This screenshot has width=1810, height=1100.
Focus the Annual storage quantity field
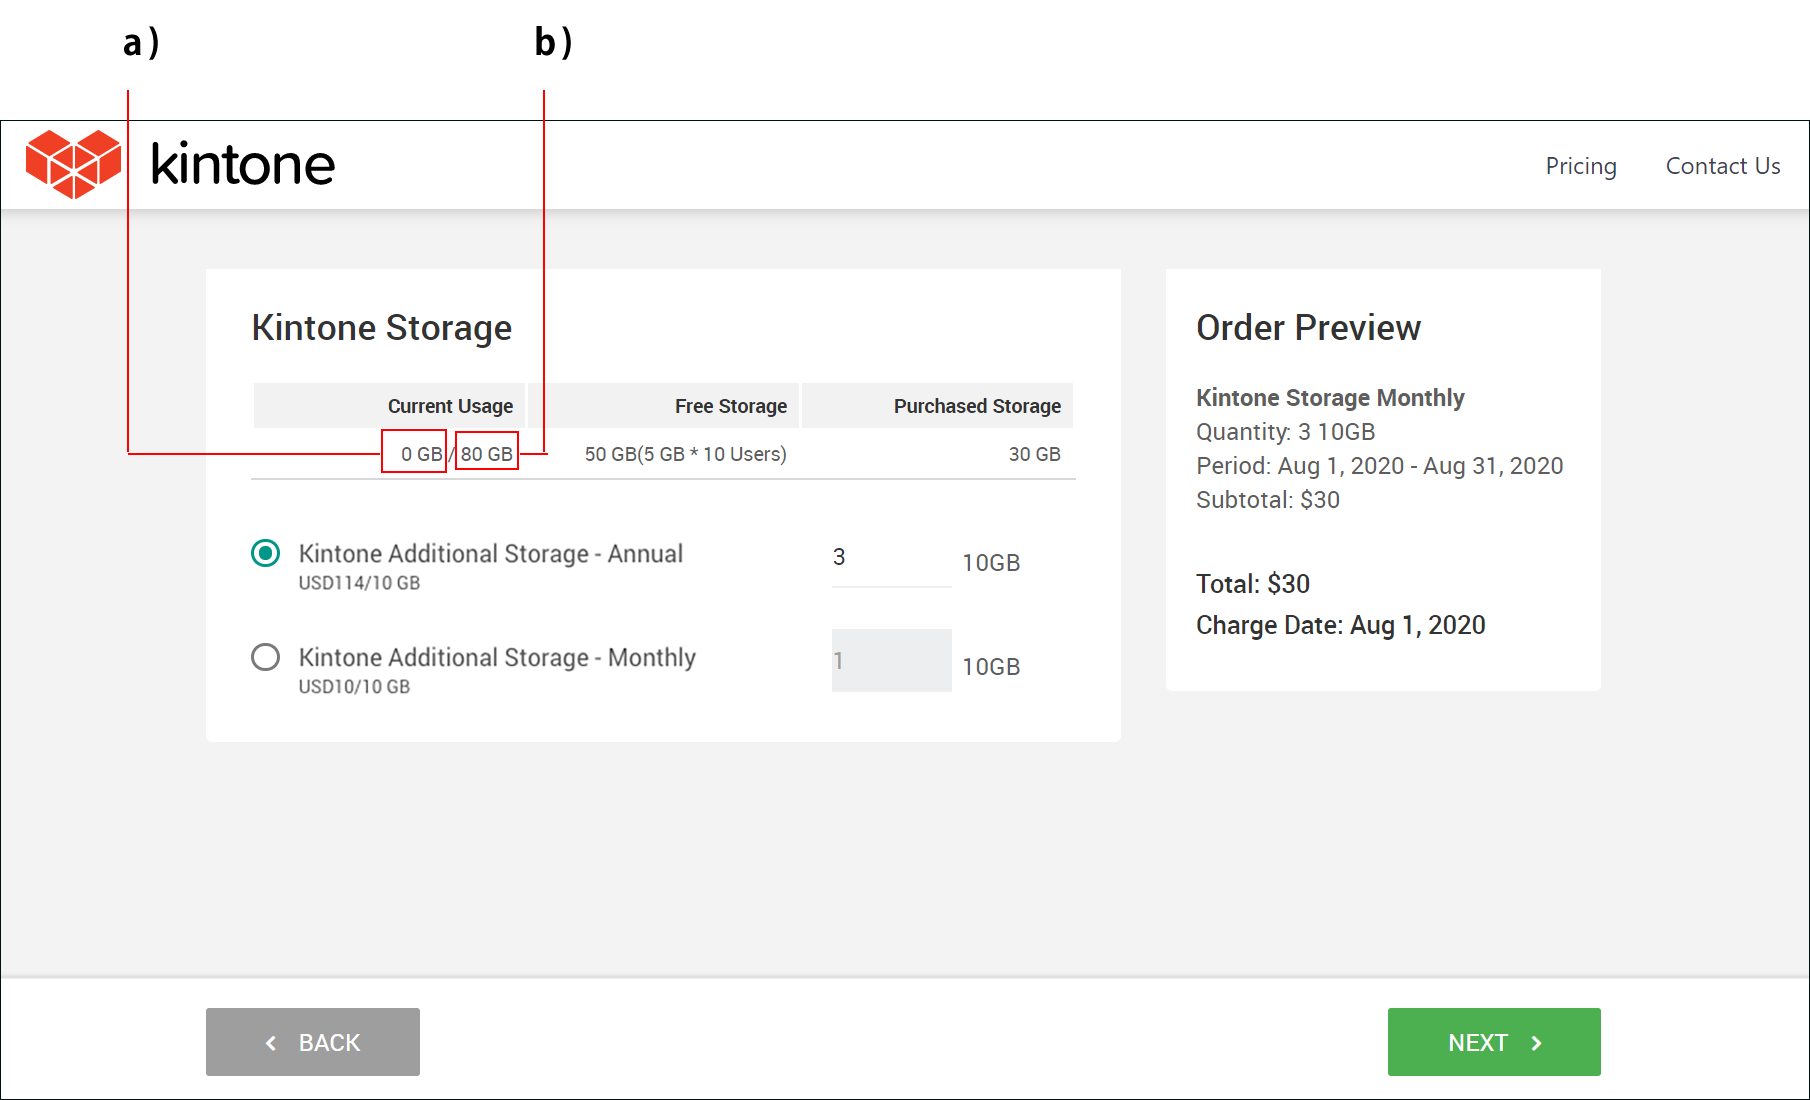[890, 558]
